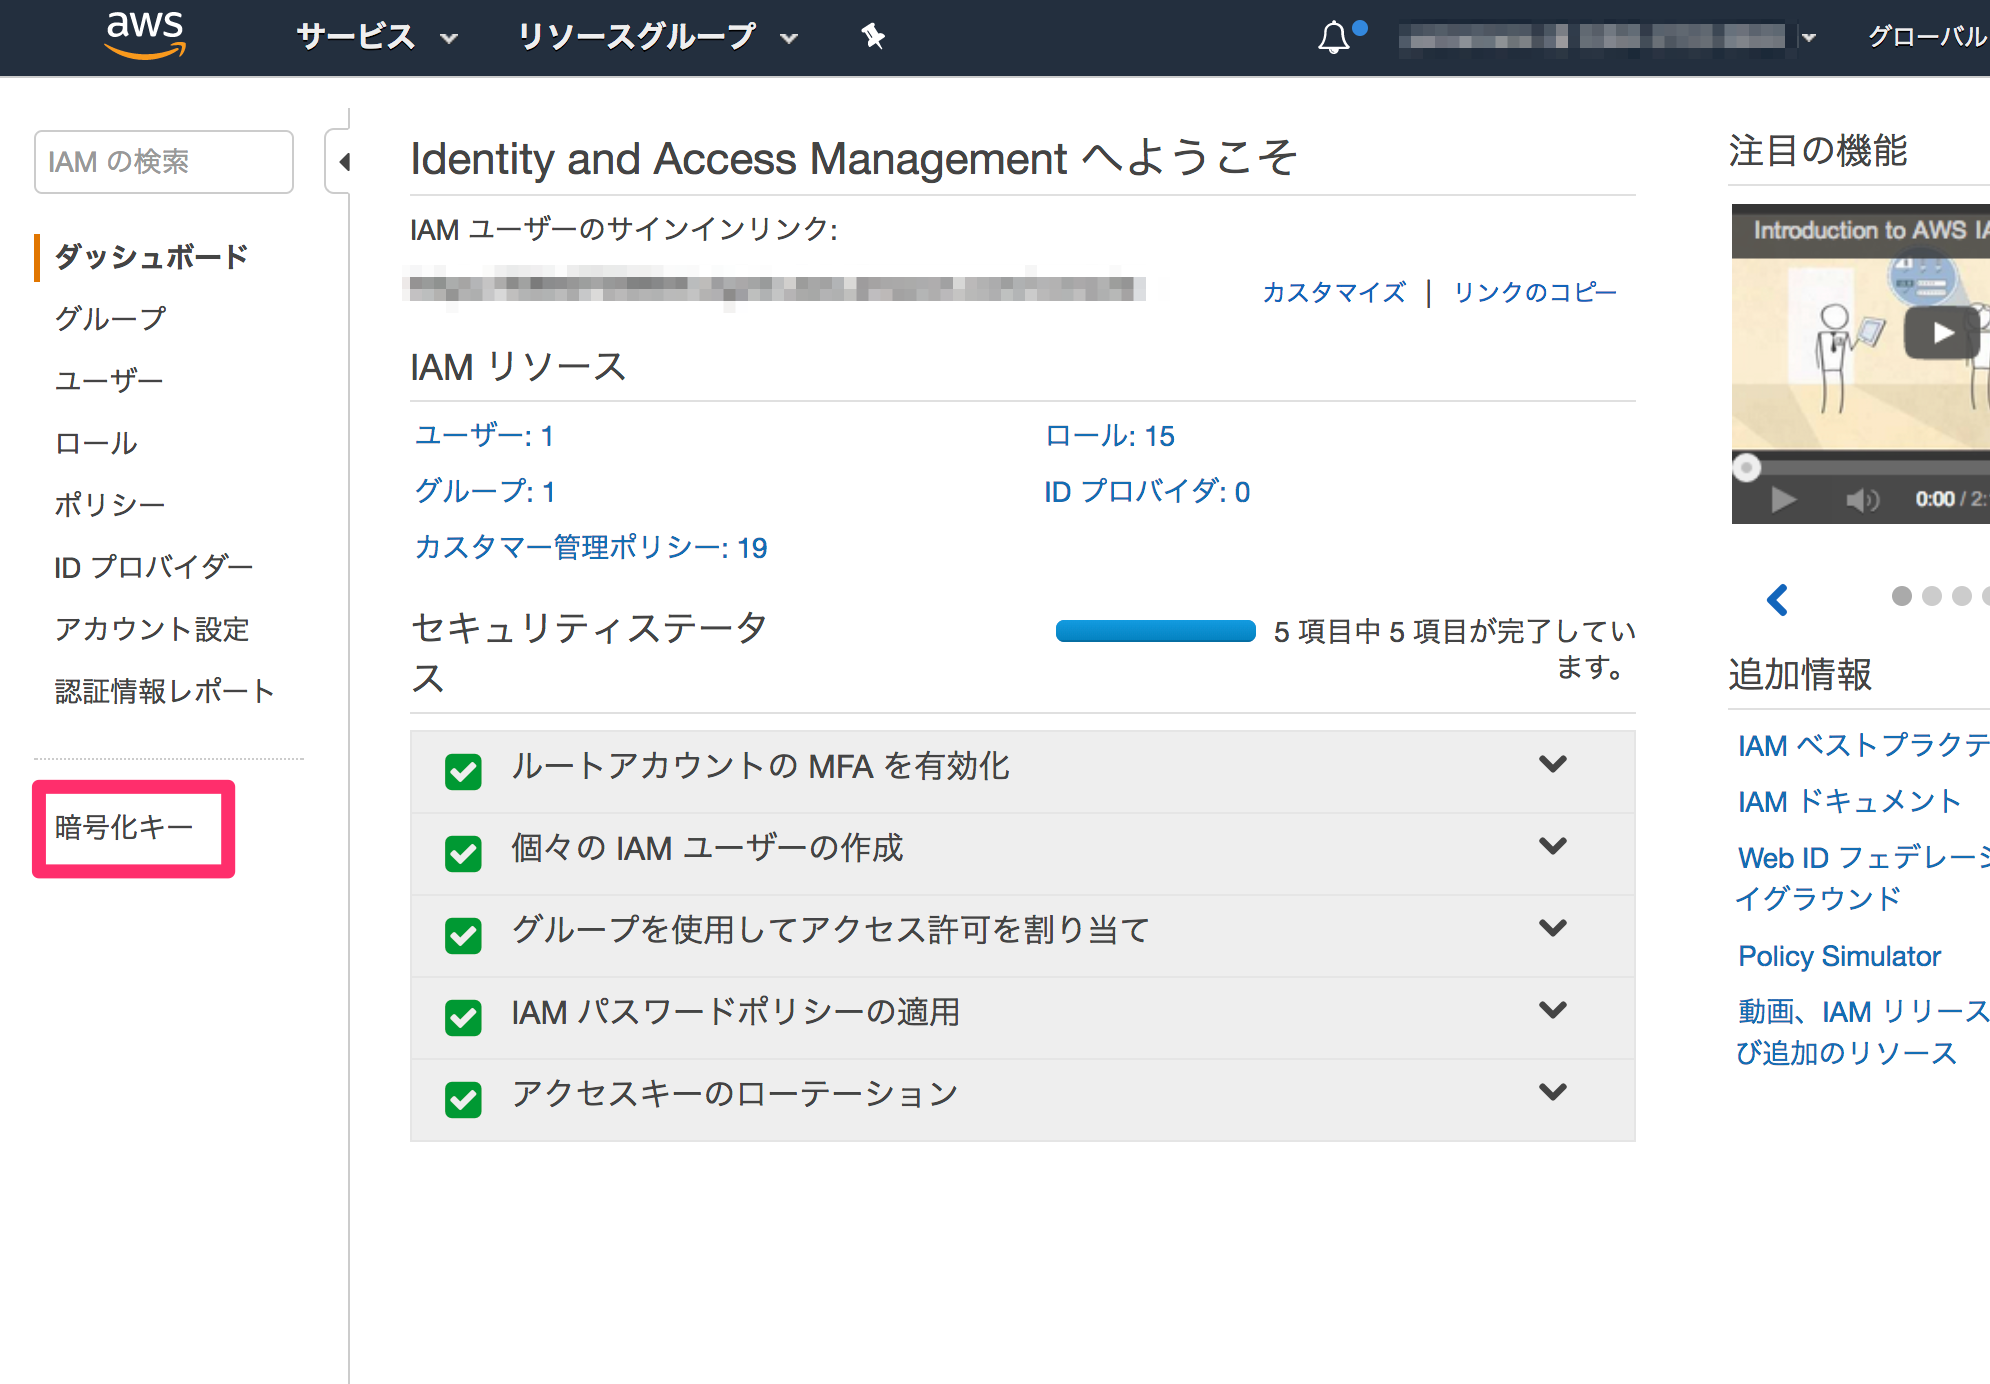Open 認証情報レポート in the sidebar
This screenshot has height=1384, width=1990.
point(165,691)
